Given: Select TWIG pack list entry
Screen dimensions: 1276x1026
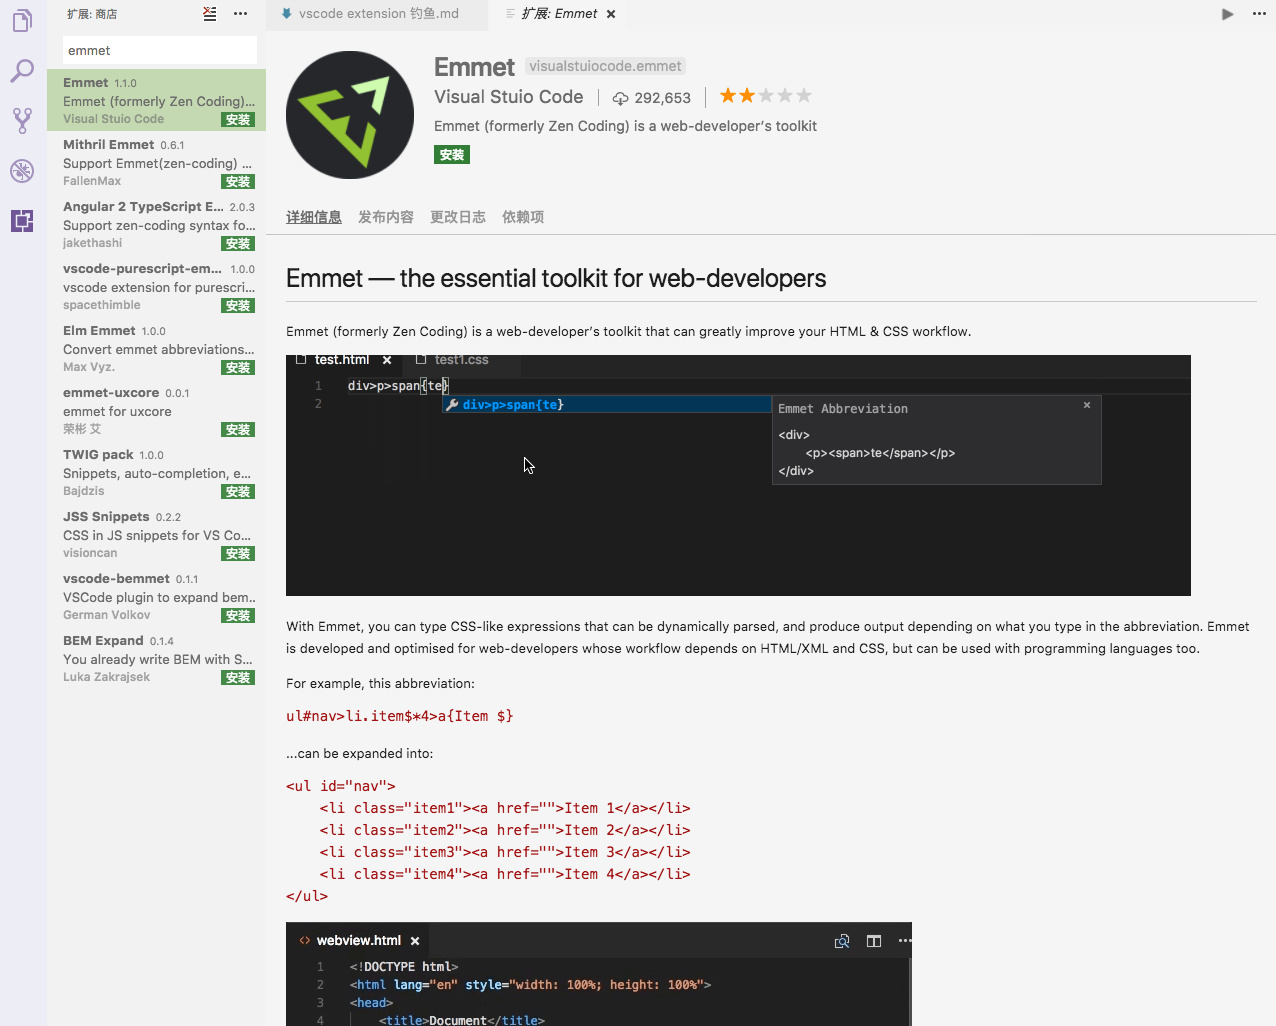Looking at the screenshot, I should [156, 472].
